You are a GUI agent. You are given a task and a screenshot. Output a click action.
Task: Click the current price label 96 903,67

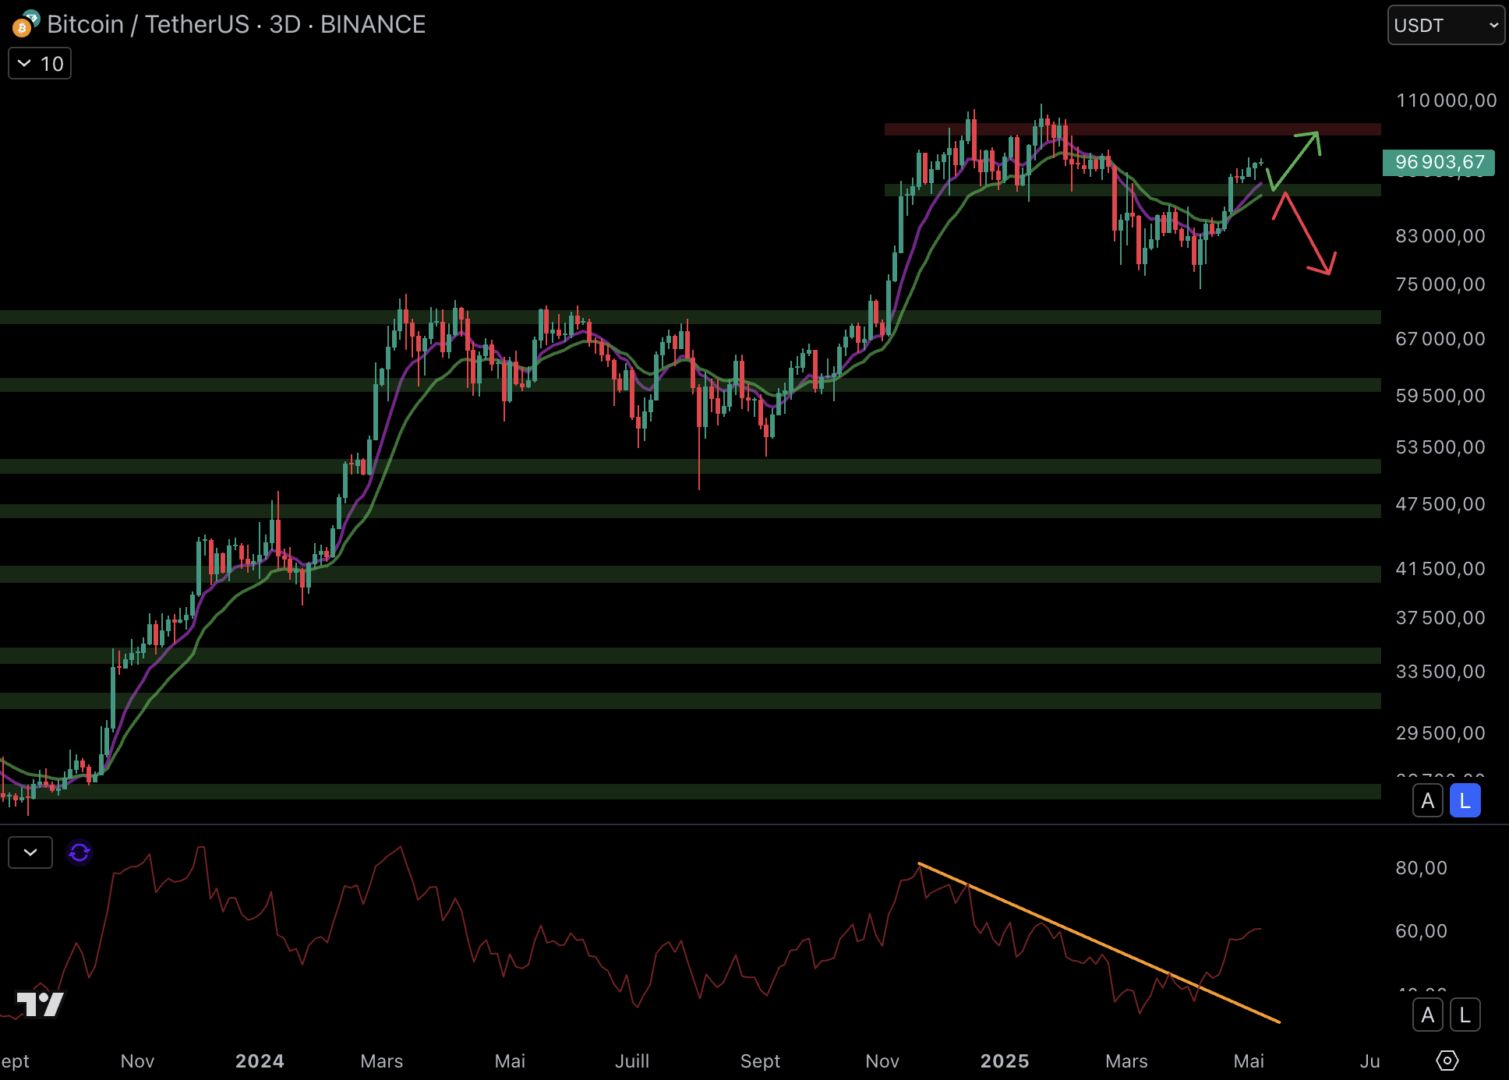pos(1439,162)
